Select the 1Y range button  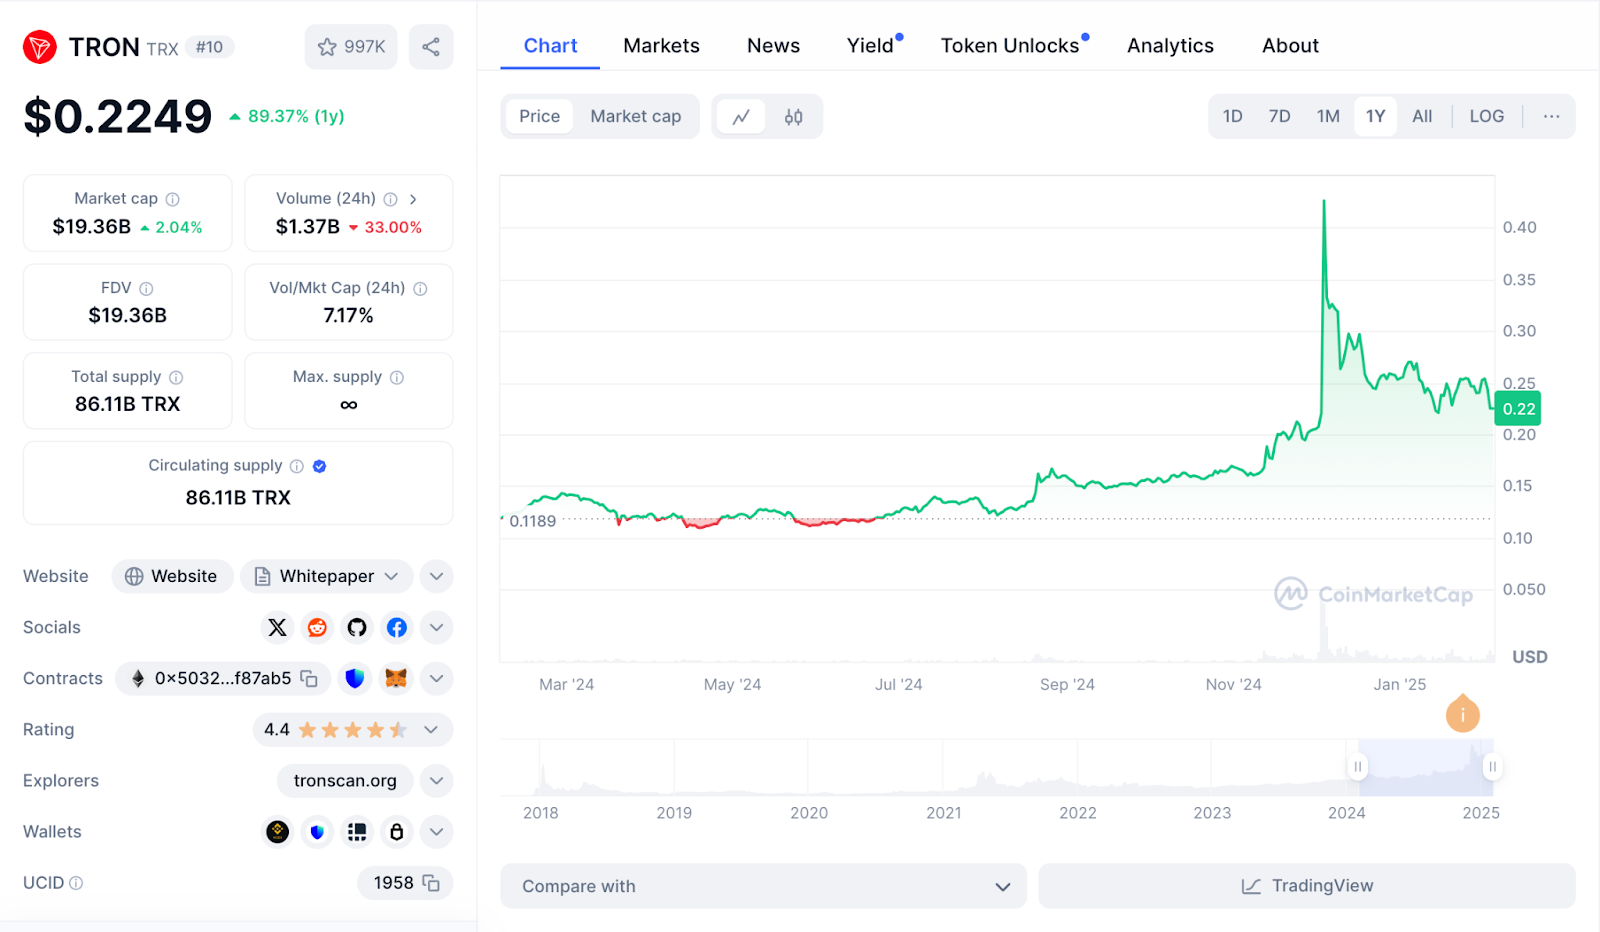click(1375, 116)
